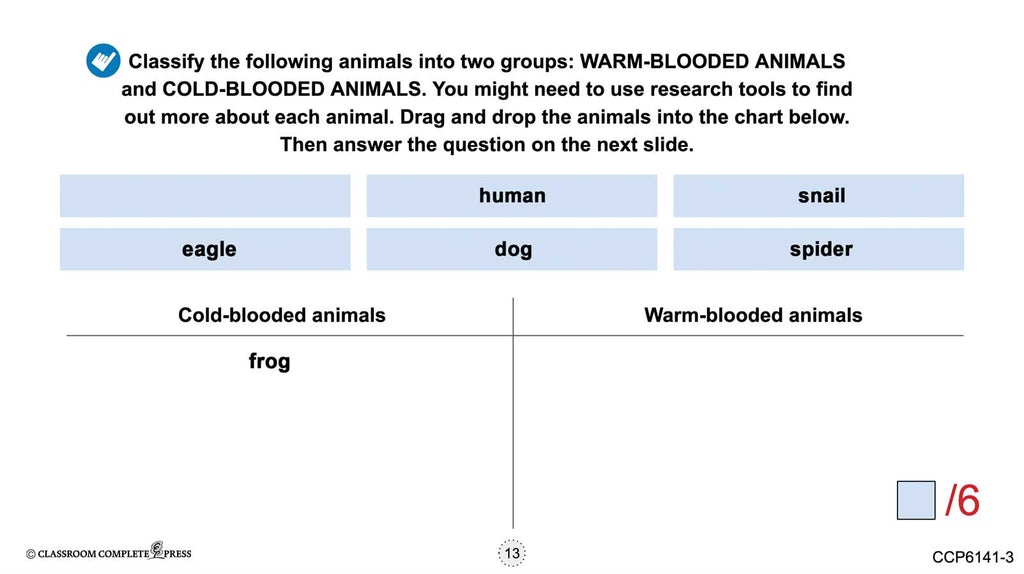Select the spider animal tile
This screenshot has height=574, width=1024.
pos(818,249)
